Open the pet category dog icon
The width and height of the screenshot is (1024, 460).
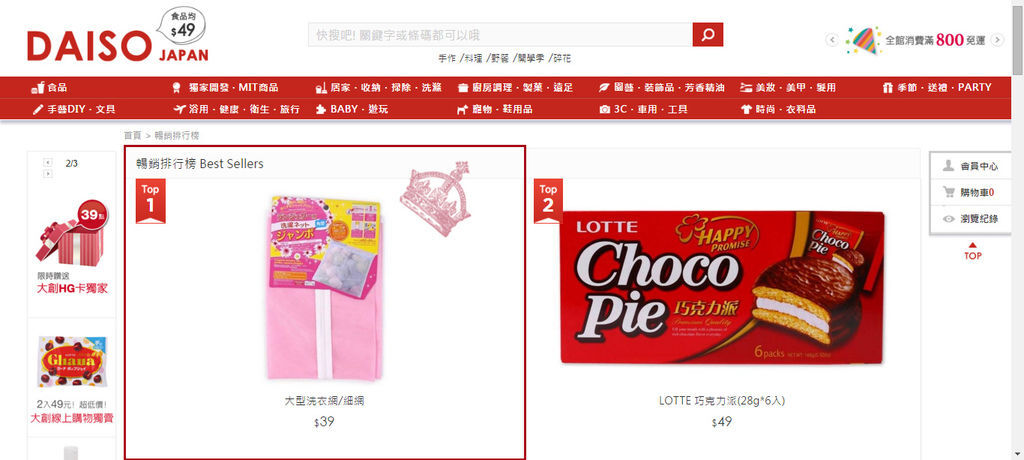tap(462, 109)
